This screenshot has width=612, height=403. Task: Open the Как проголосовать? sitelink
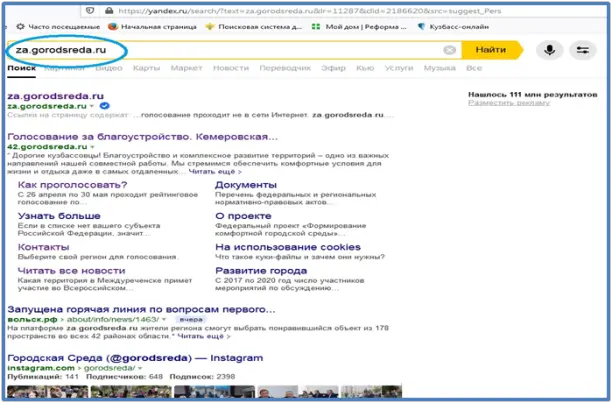73,185
